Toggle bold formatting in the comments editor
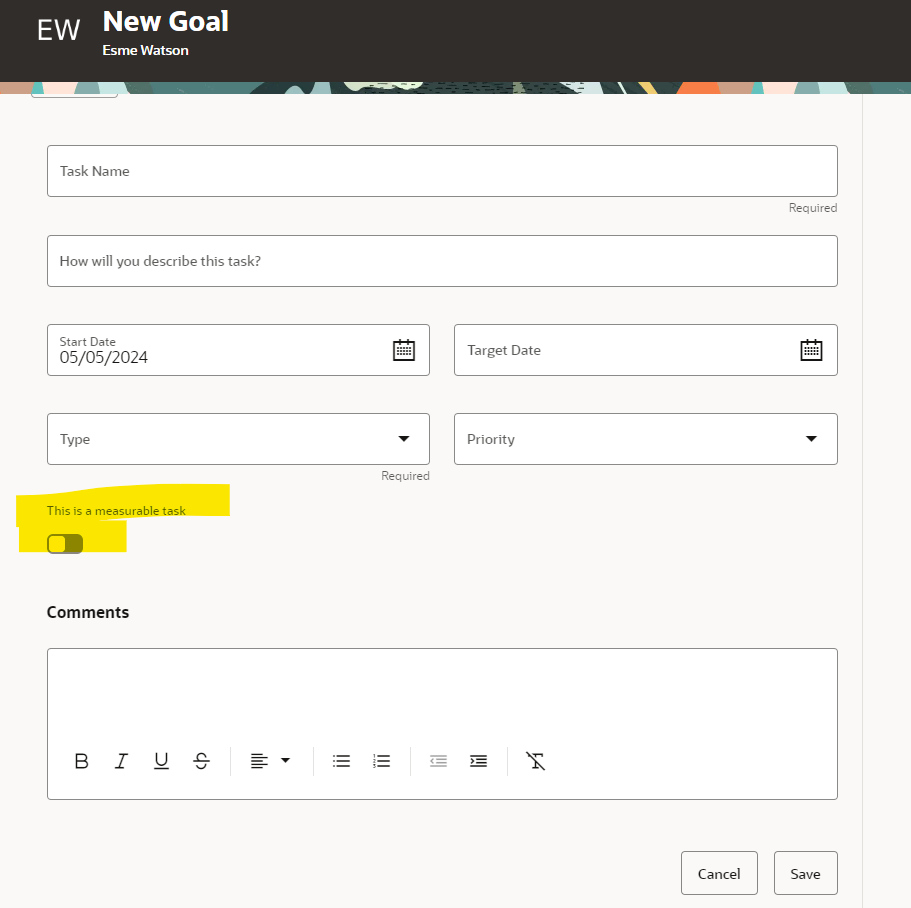The height and width of the screenshot is (908, 911). tap(81, 761)
